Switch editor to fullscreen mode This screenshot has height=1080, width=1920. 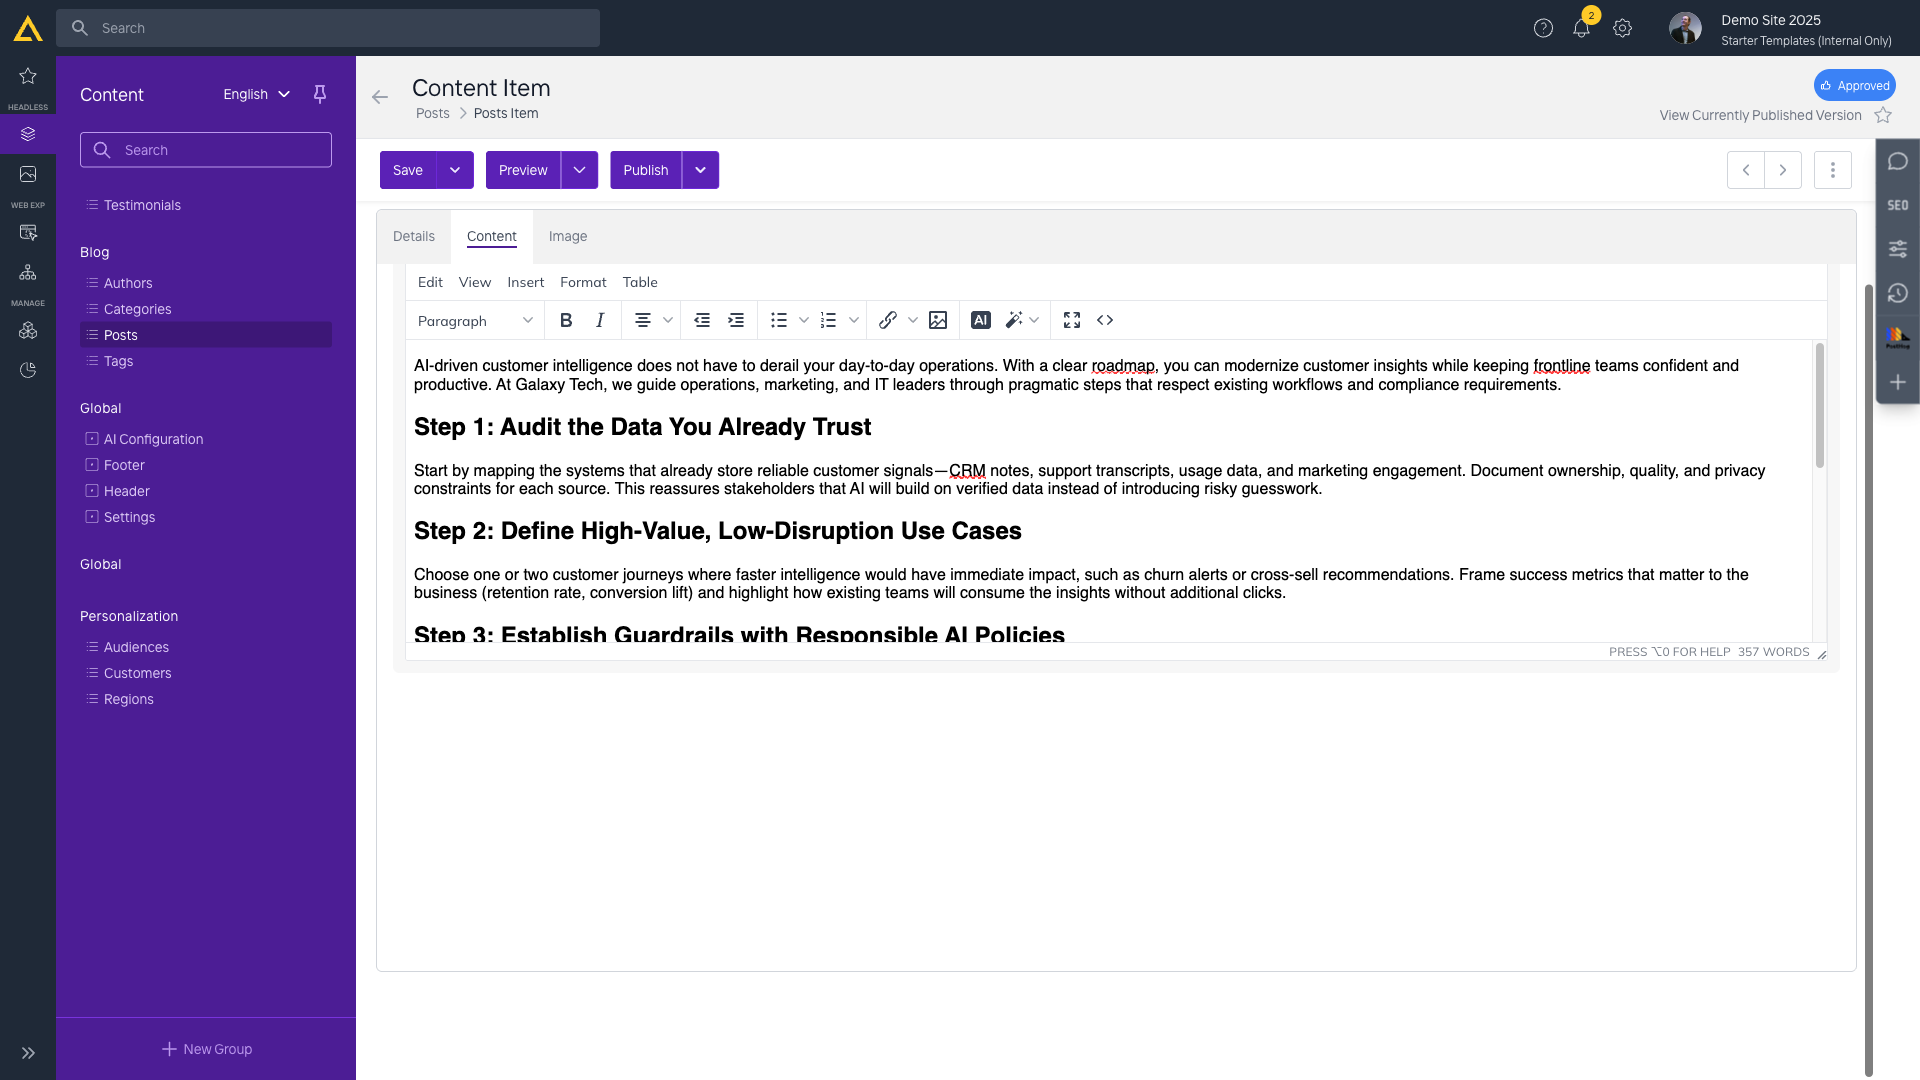click(1072, 320)
